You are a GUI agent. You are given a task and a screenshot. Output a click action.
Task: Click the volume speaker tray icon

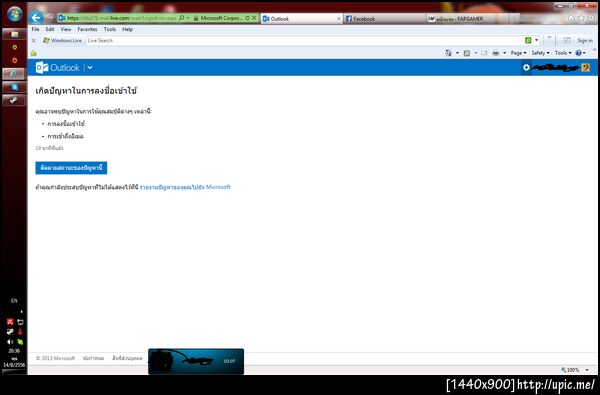10,342
